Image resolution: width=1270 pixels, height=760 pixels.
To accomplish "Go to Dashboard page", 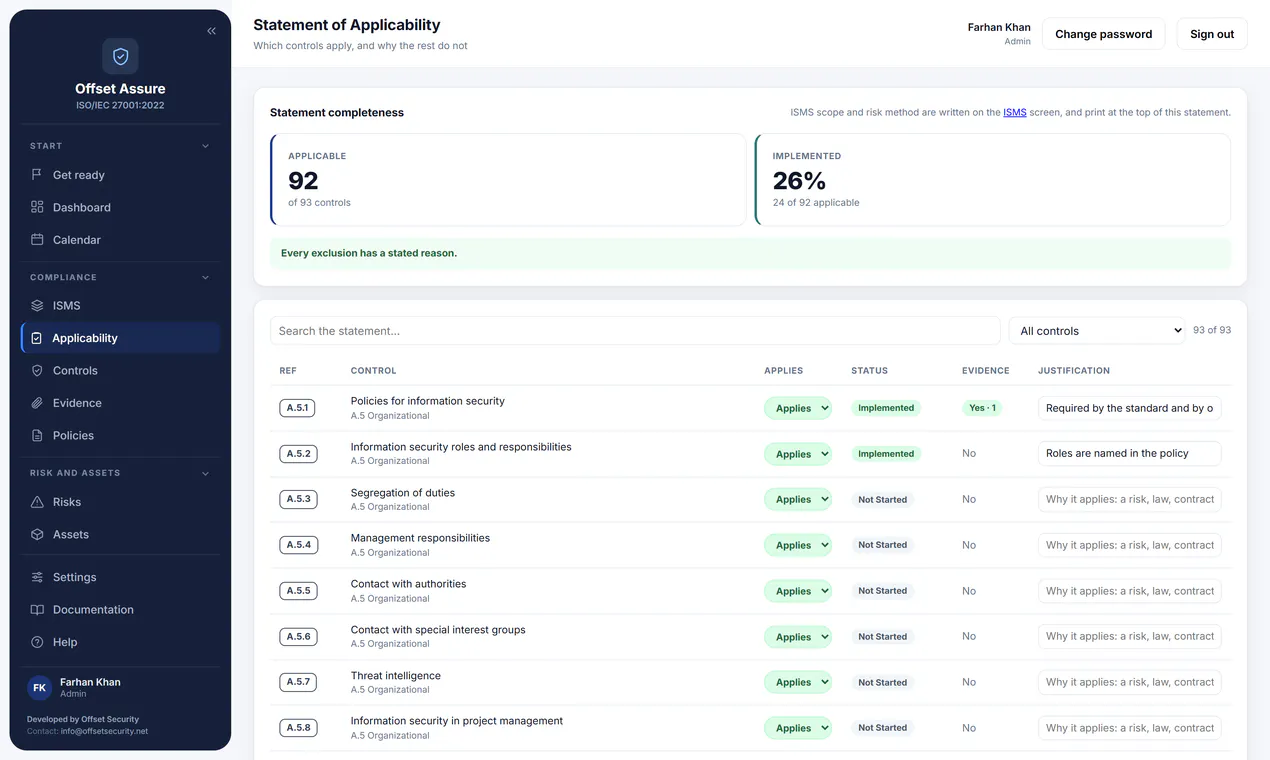I will (120, 207).
